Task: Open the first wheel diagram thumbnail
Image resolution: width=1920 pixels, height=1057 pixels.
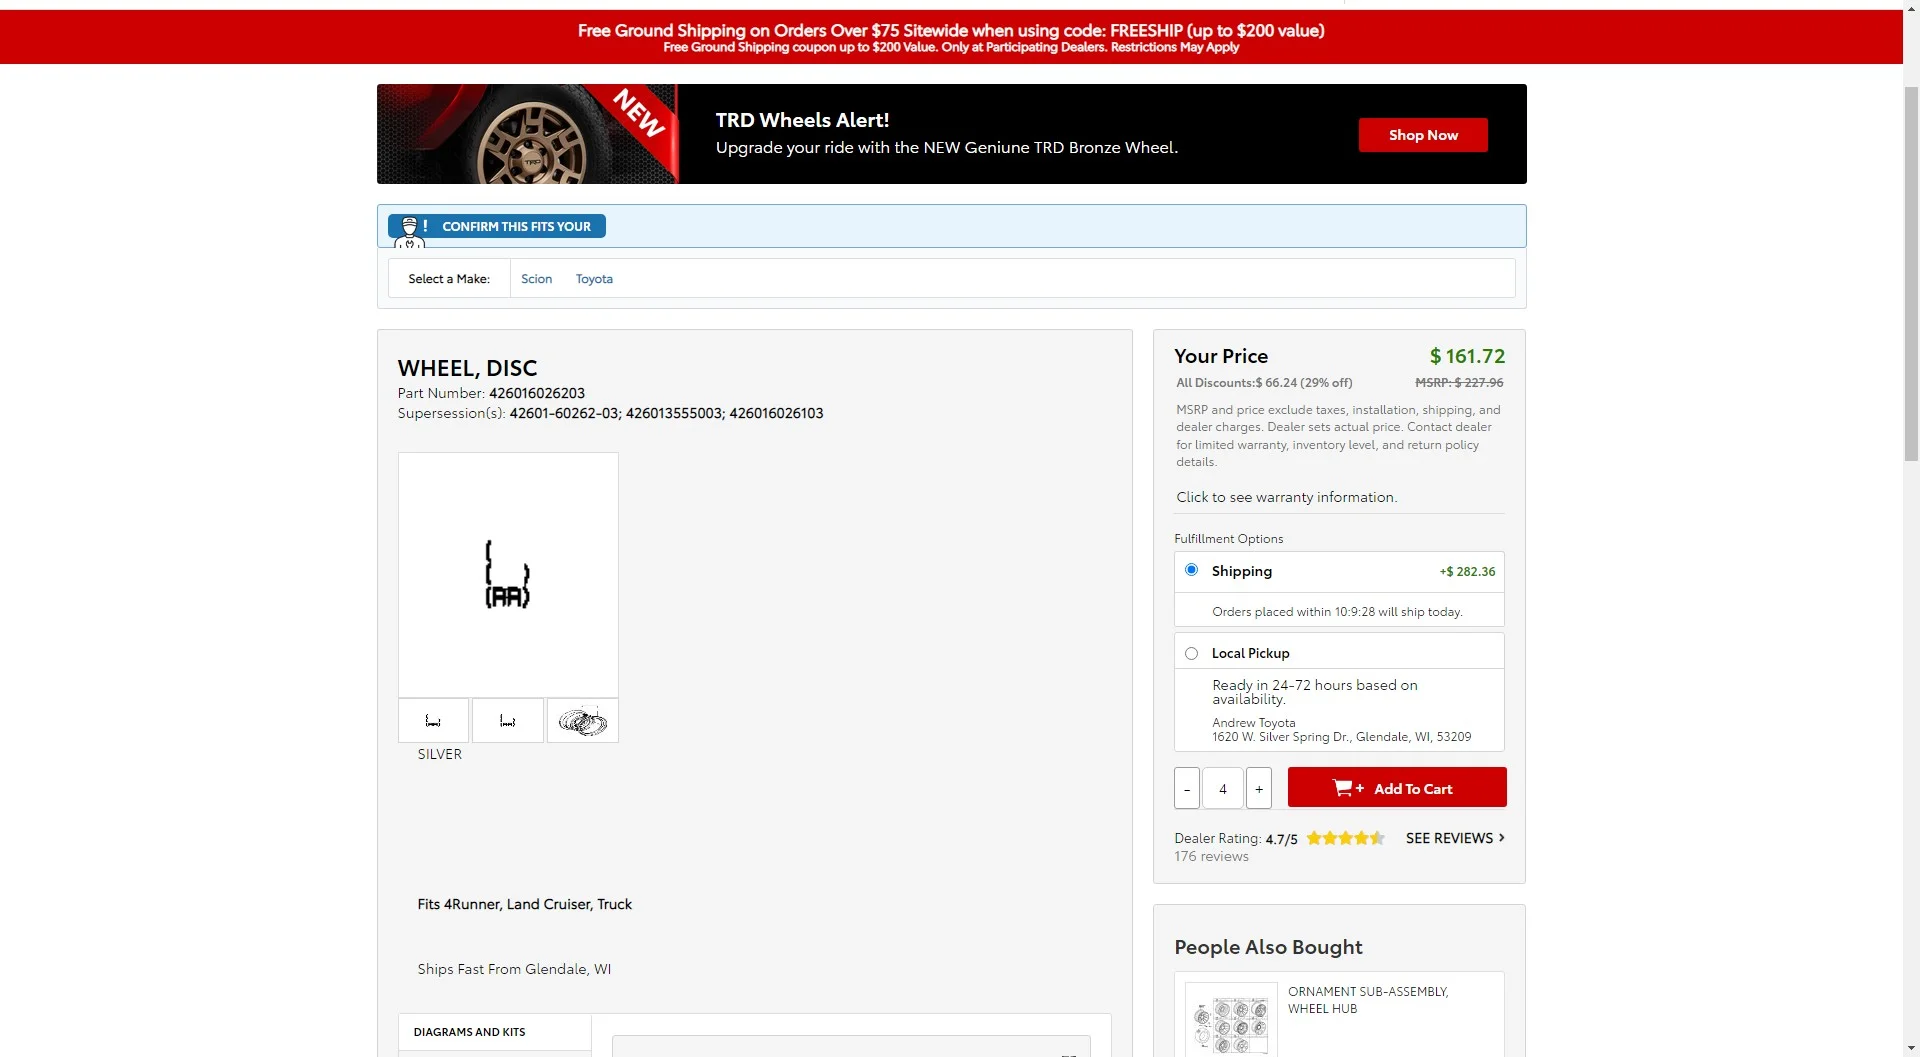Action: point(433,721)
